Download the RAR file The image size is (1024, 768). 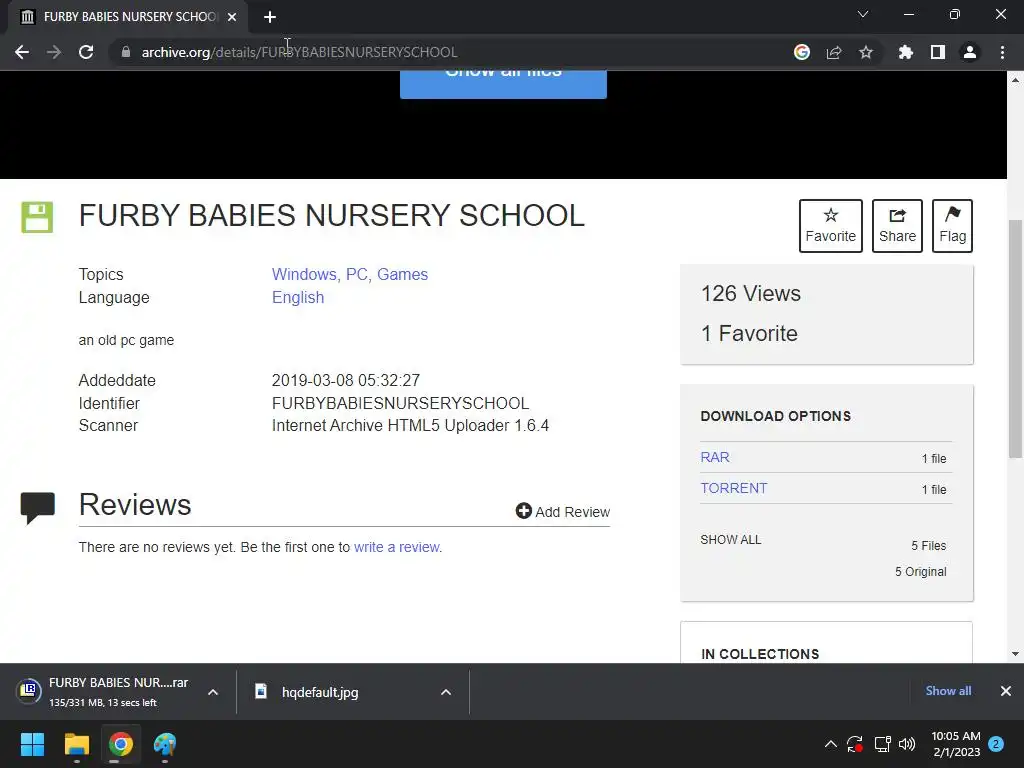(x=715, y=457)
